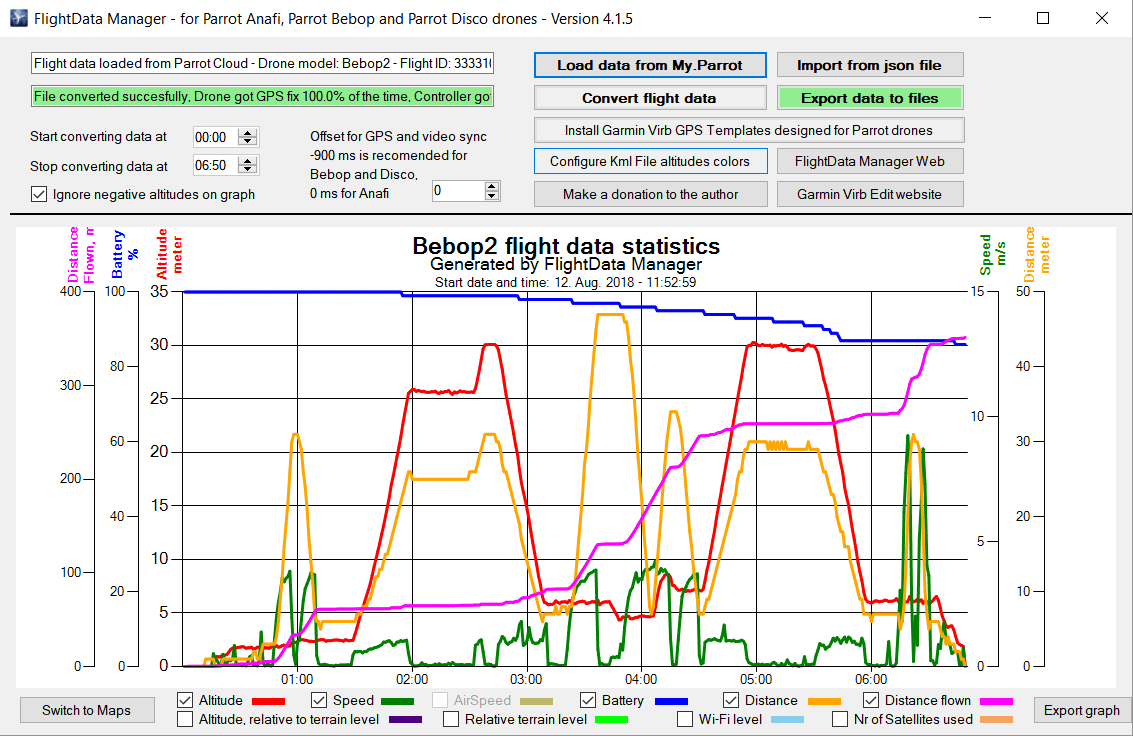The width and height of the screenshot is (1133, 736).
Task: Open FlightData Manager Web
Action: 870,161
